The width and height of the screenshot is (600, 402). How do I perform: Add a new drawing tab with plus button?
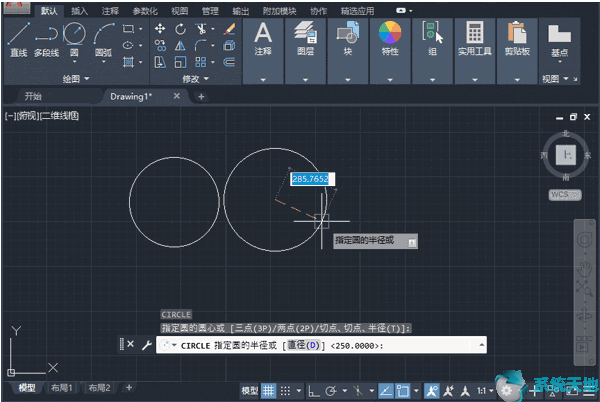(x=201, y=97)
